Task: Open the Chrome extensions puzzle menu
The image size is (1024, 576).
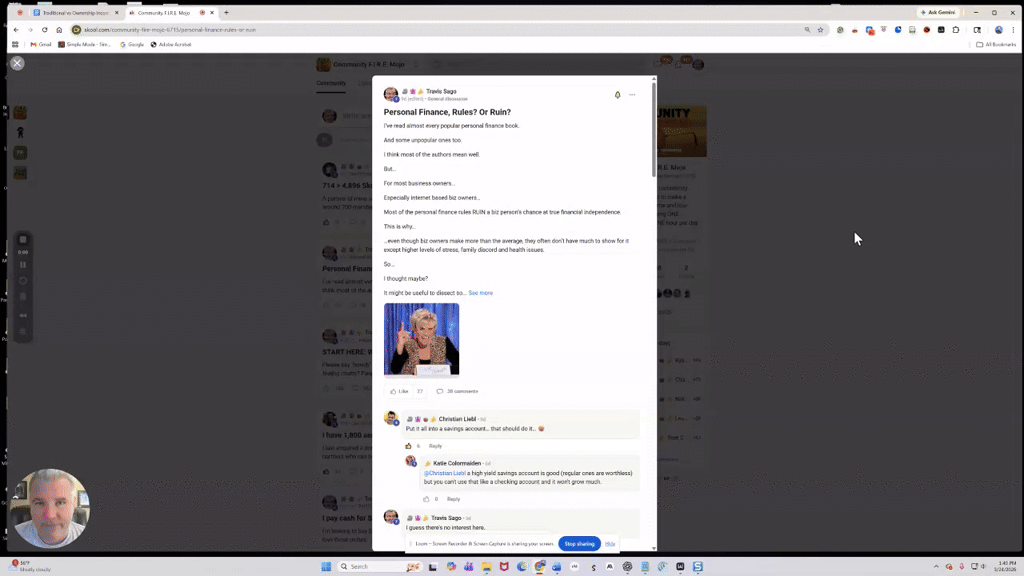Action: point(955,30)
